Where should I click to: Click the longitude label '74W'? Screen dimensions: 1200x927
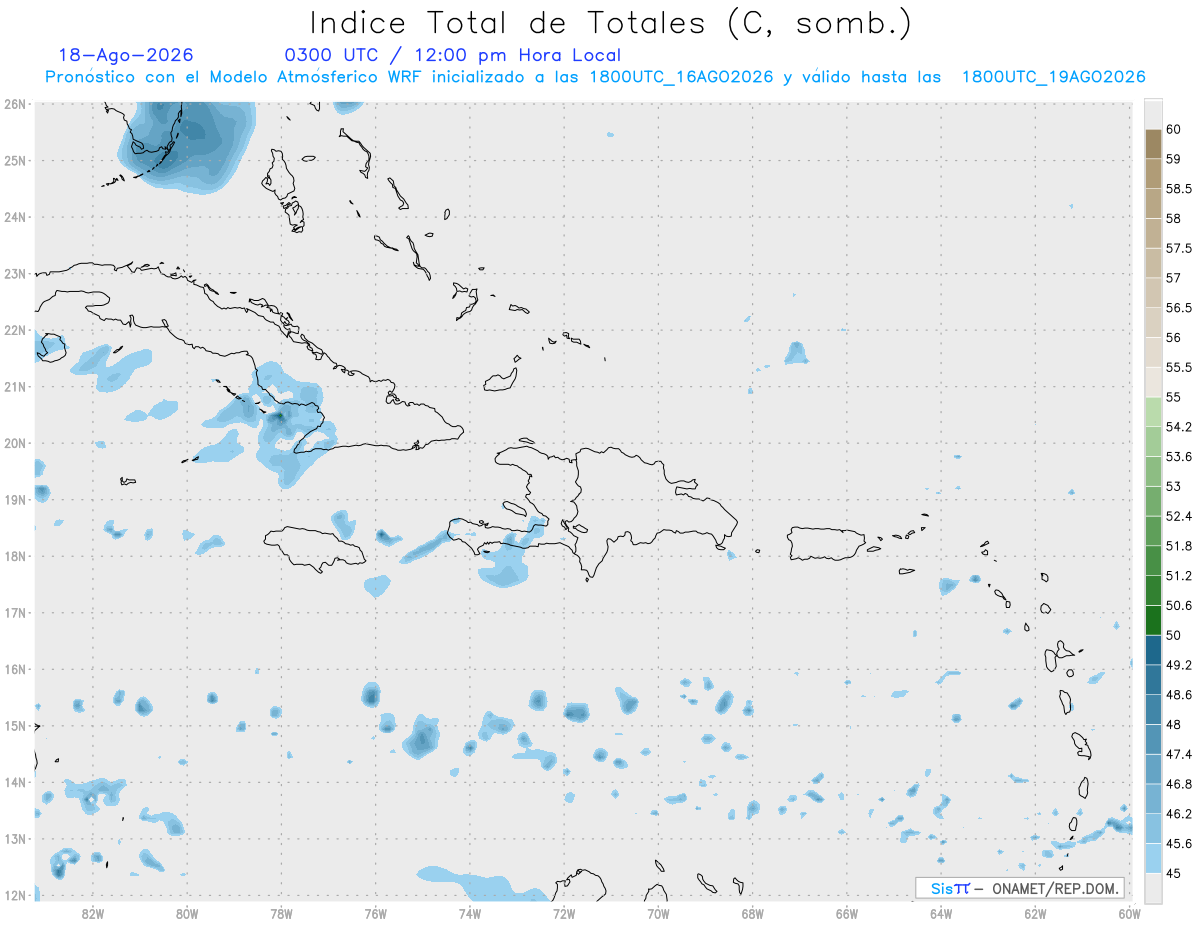coord(470,913)
